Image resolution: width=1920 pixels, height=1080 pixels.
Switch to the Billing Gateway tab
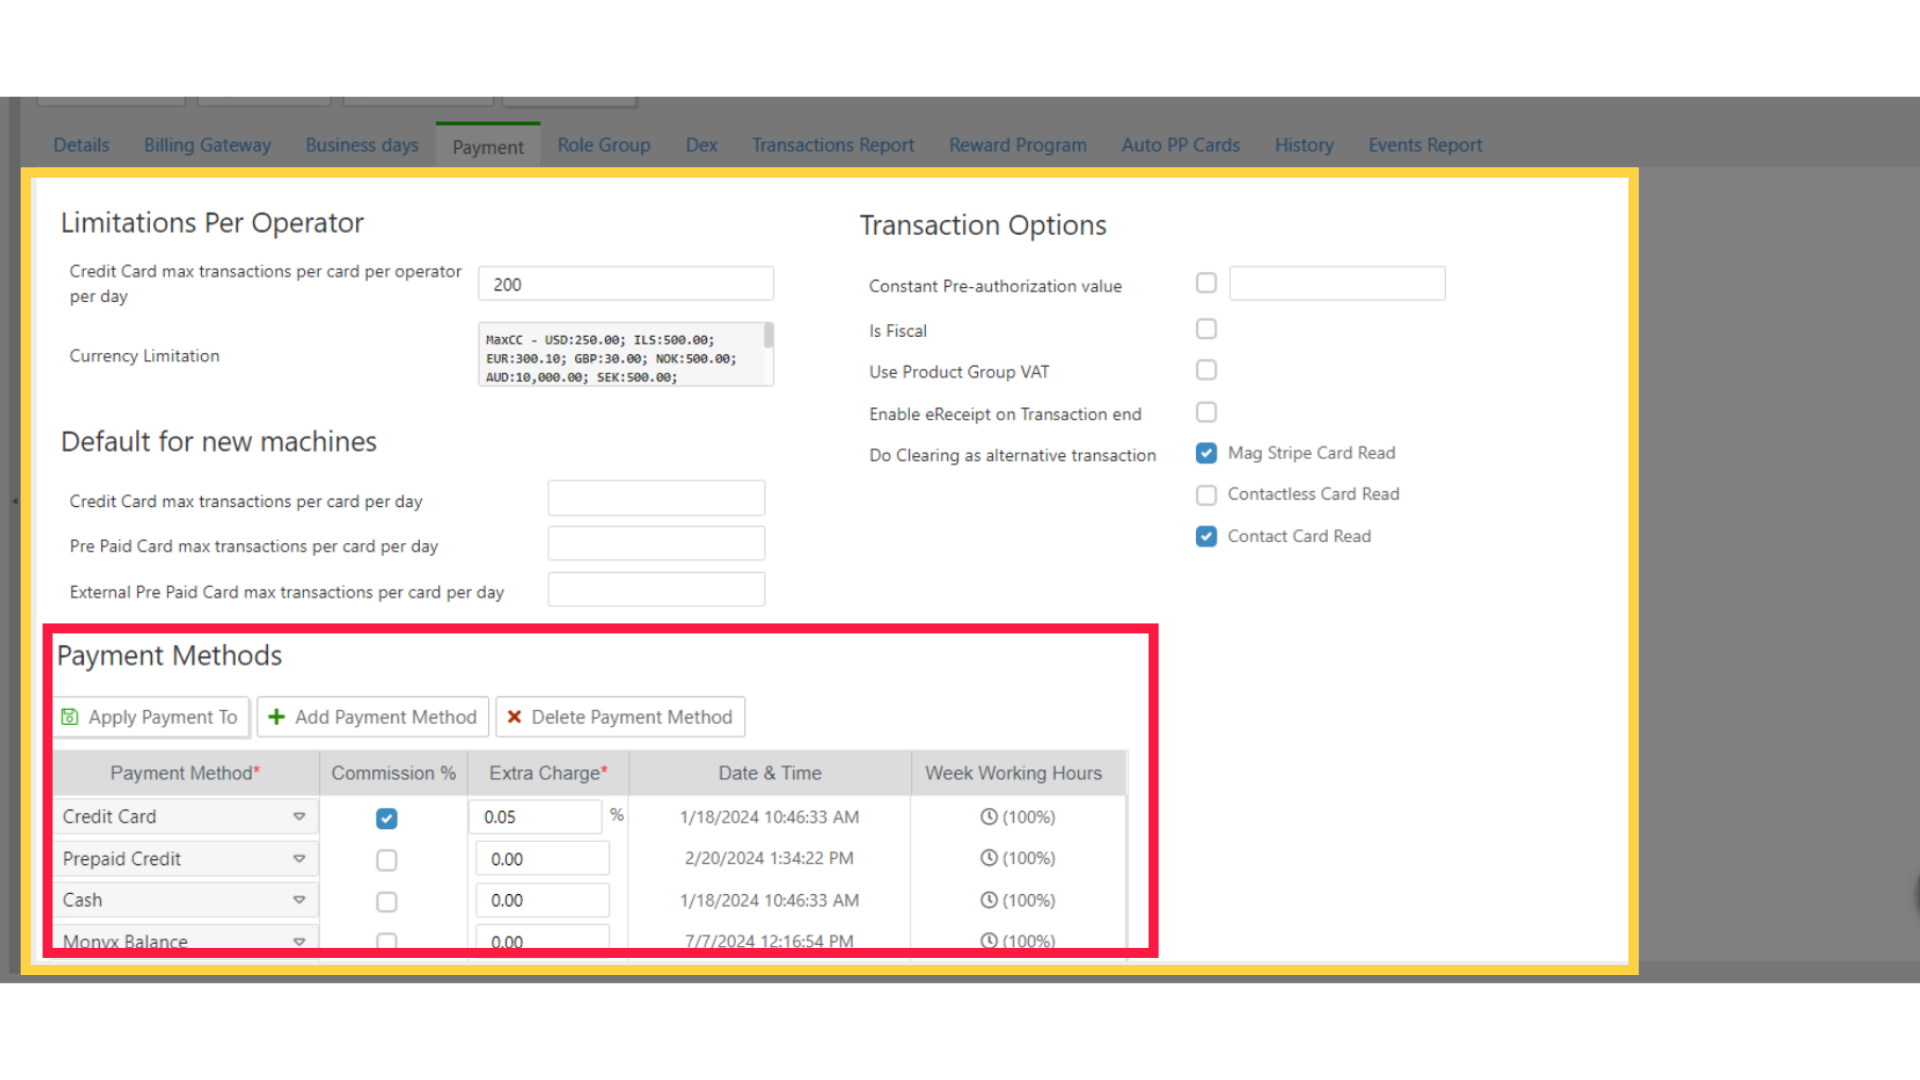pyautogui.click(x=207, y=145)
